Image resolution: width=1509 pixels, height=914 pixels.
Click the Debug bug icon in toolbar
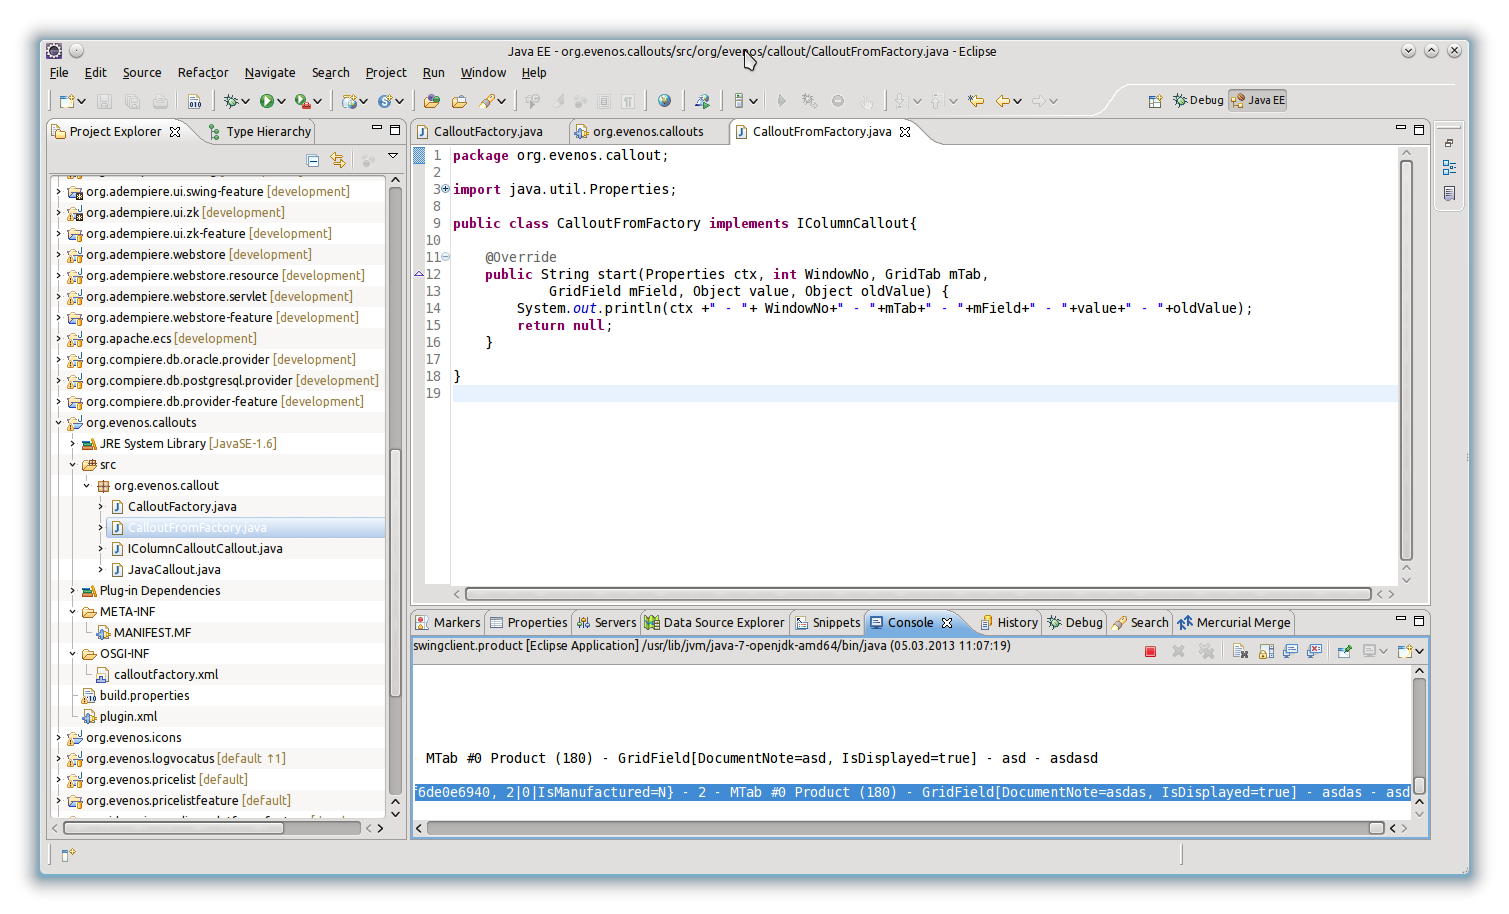coord(231,101)
